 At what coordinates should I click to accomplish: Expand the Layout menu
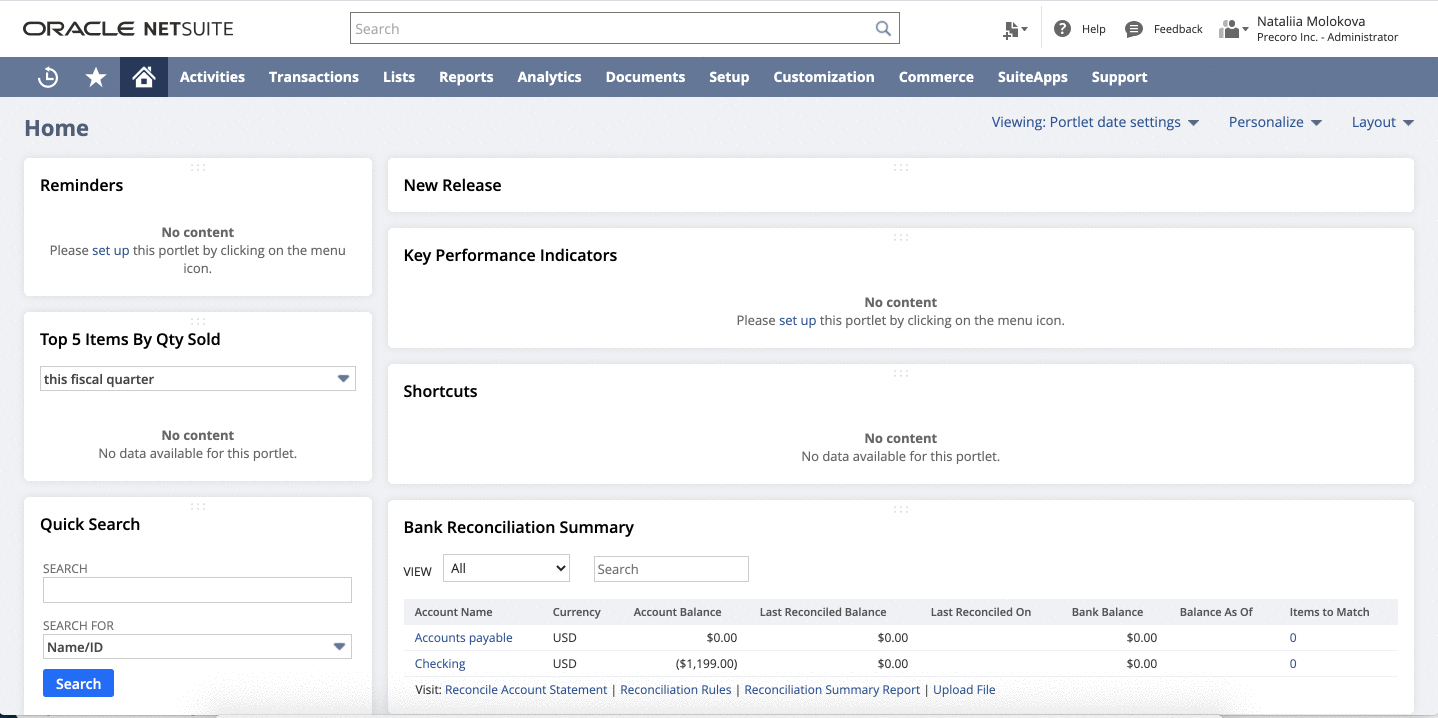tap(1381, 121)
